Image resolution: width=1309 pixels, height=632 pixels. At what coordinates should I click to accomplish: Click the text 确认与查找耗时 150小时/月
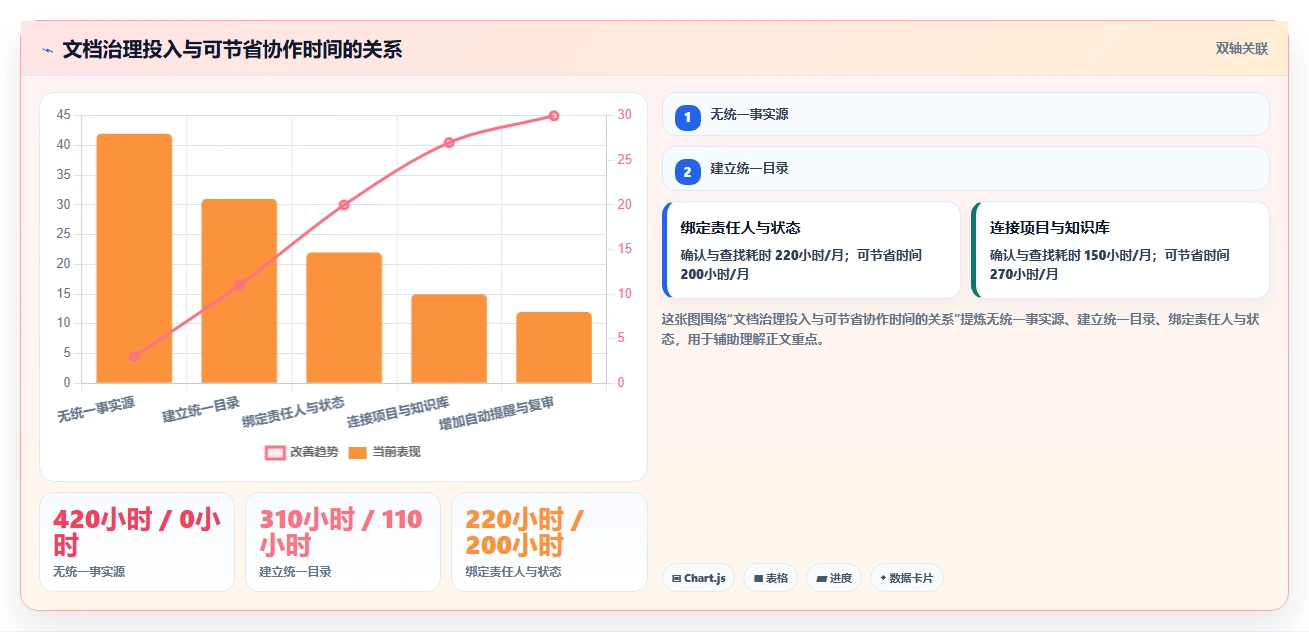(1073, 255)
